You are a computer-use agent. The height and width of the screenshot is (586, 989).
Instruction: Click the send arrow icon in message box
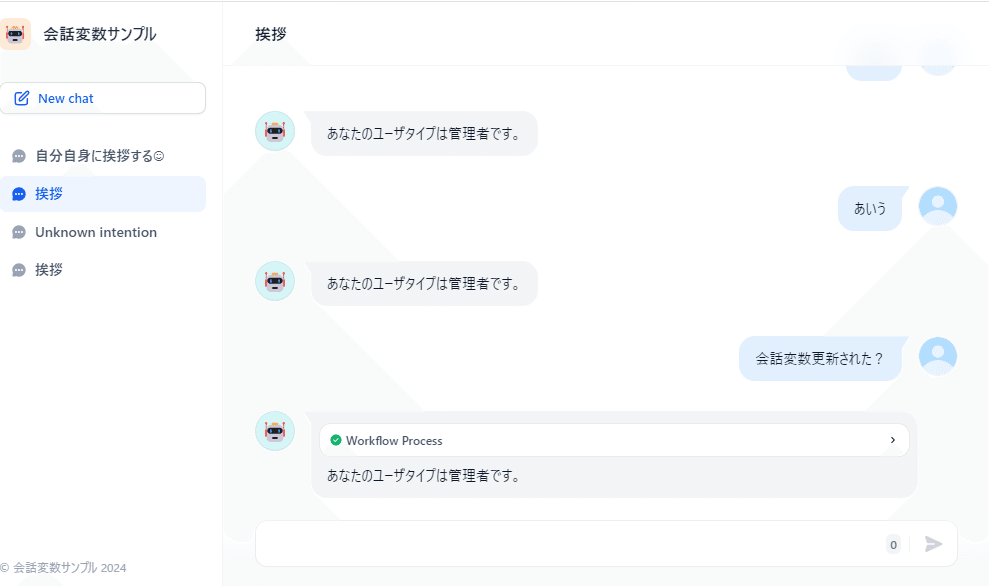[x=933, y=544]
